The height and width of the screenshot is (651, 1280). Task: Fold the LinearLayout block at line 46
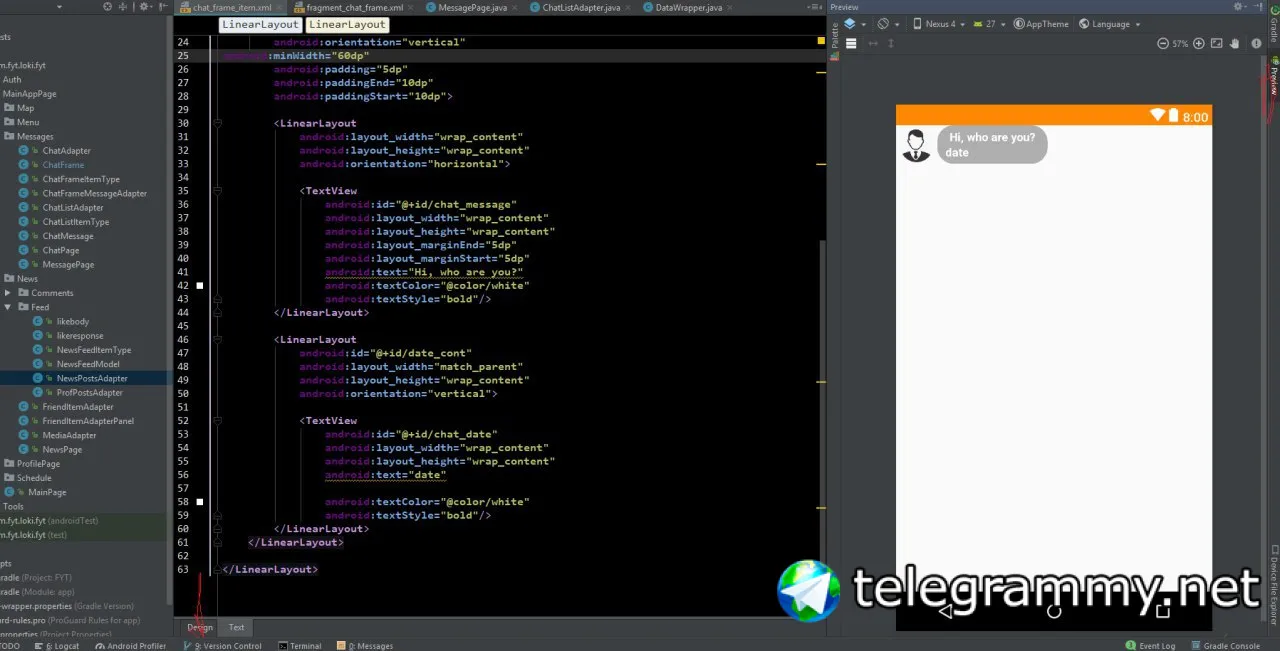tap(217, 340)
